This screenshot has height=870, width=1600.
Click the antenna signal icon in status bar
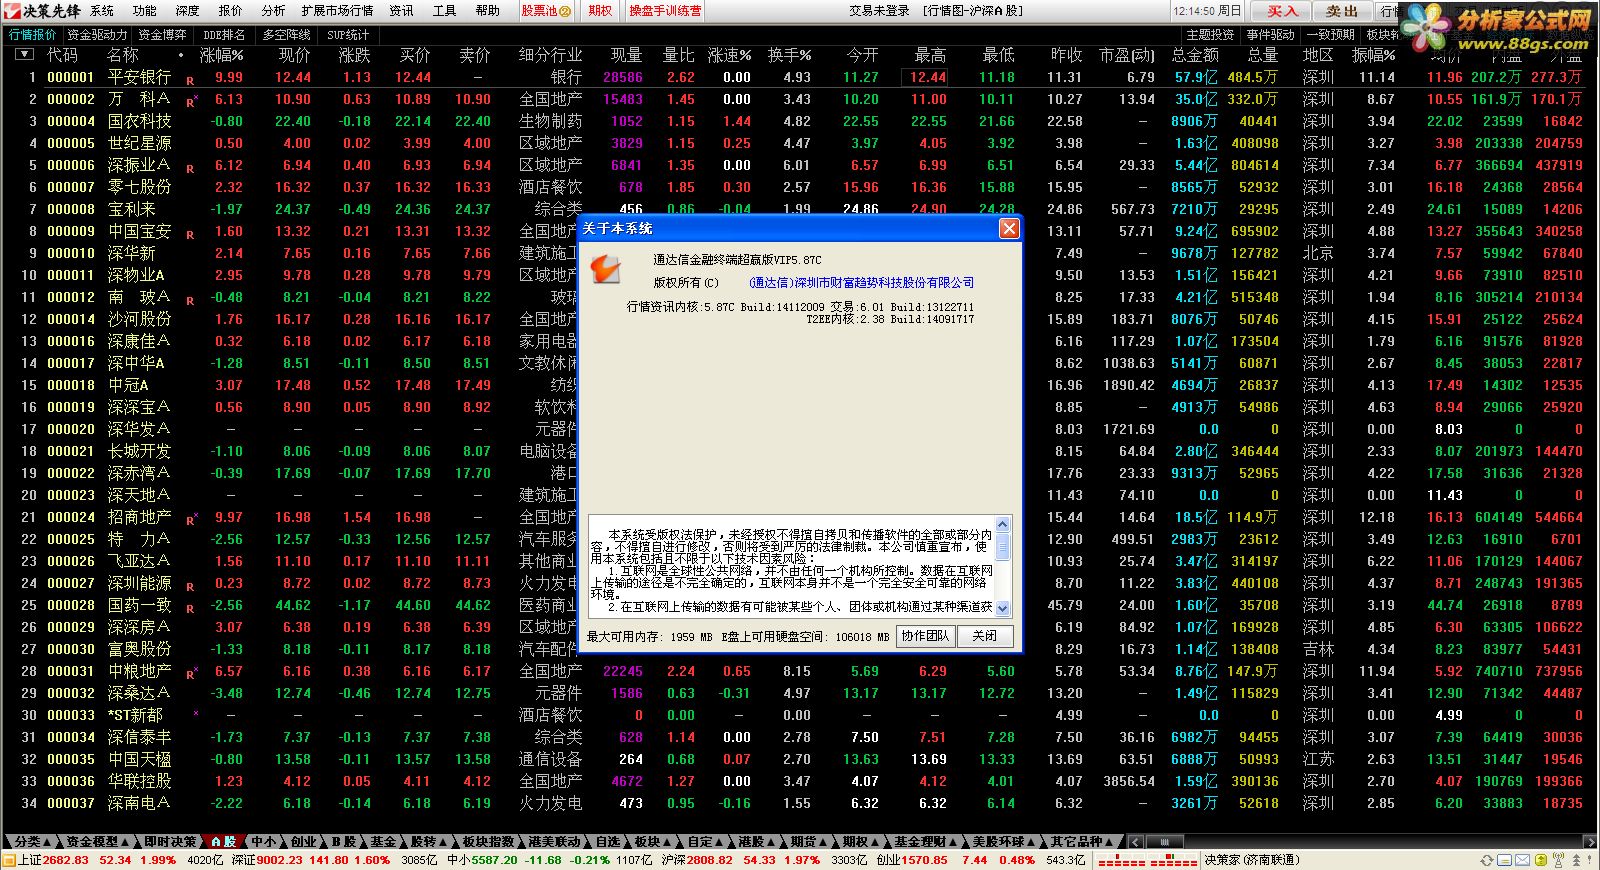pyautogui.click(x=1558, y=860)
